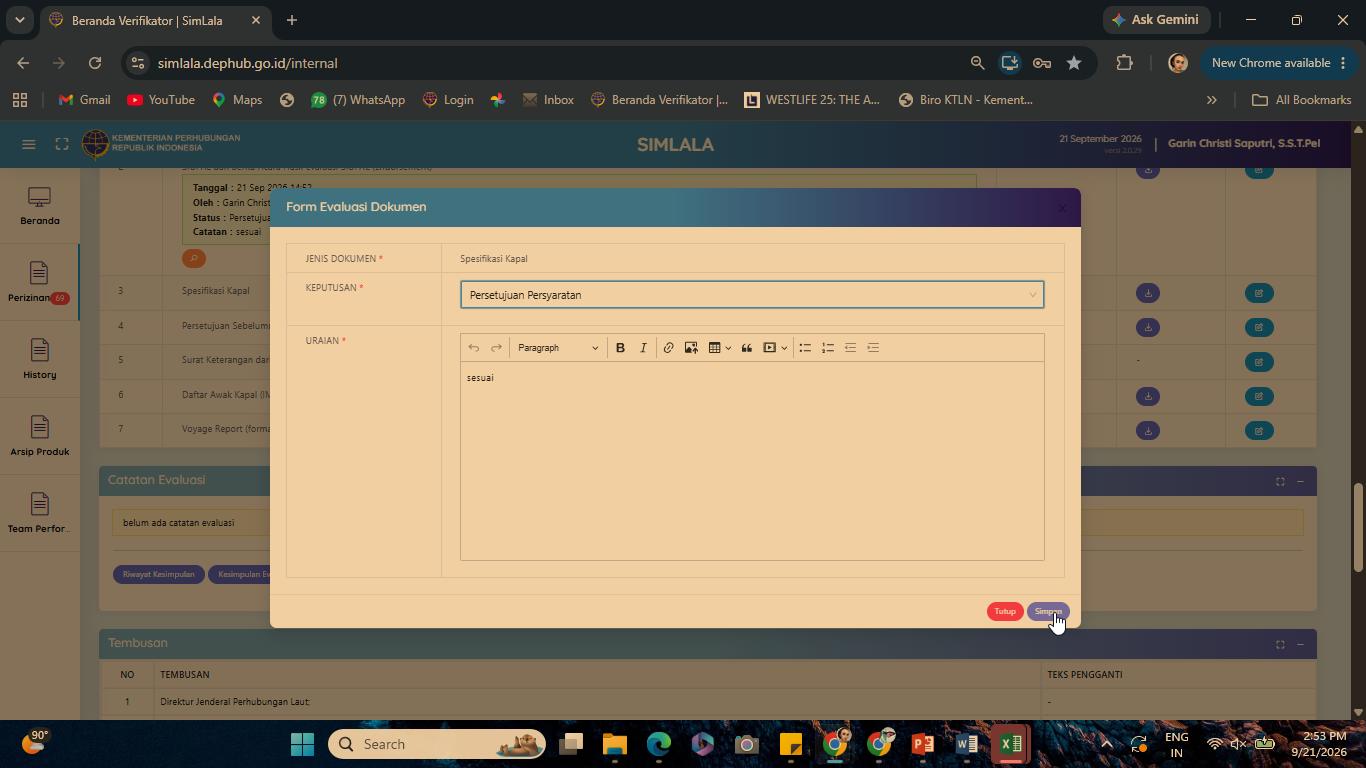Create a bulleted list

coord(805,348)
